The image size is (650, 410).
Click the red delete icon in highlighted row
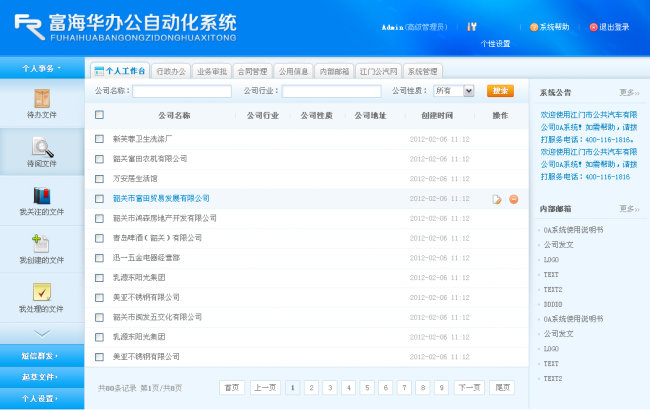coord(514,199)
